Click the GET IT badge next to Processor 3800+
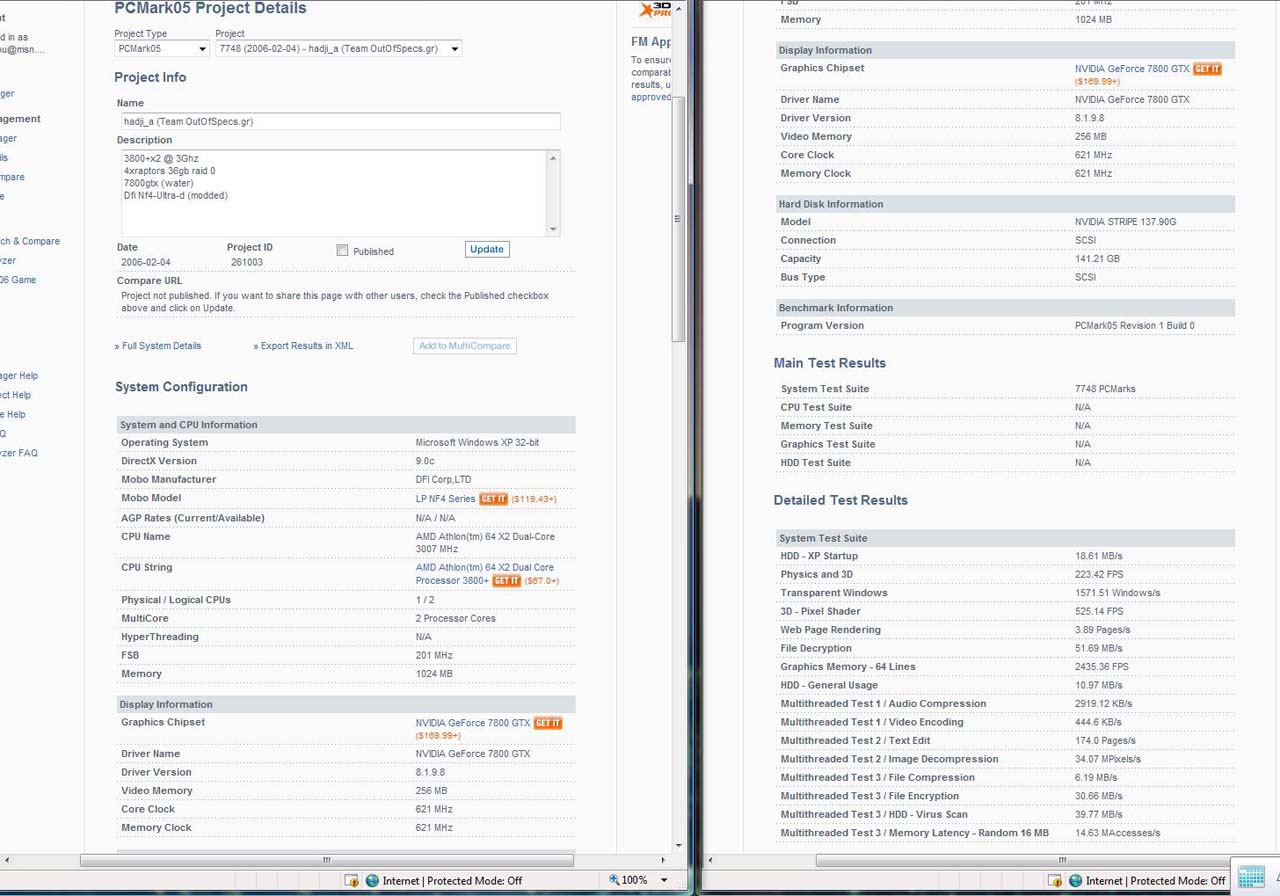 (507, 581)
